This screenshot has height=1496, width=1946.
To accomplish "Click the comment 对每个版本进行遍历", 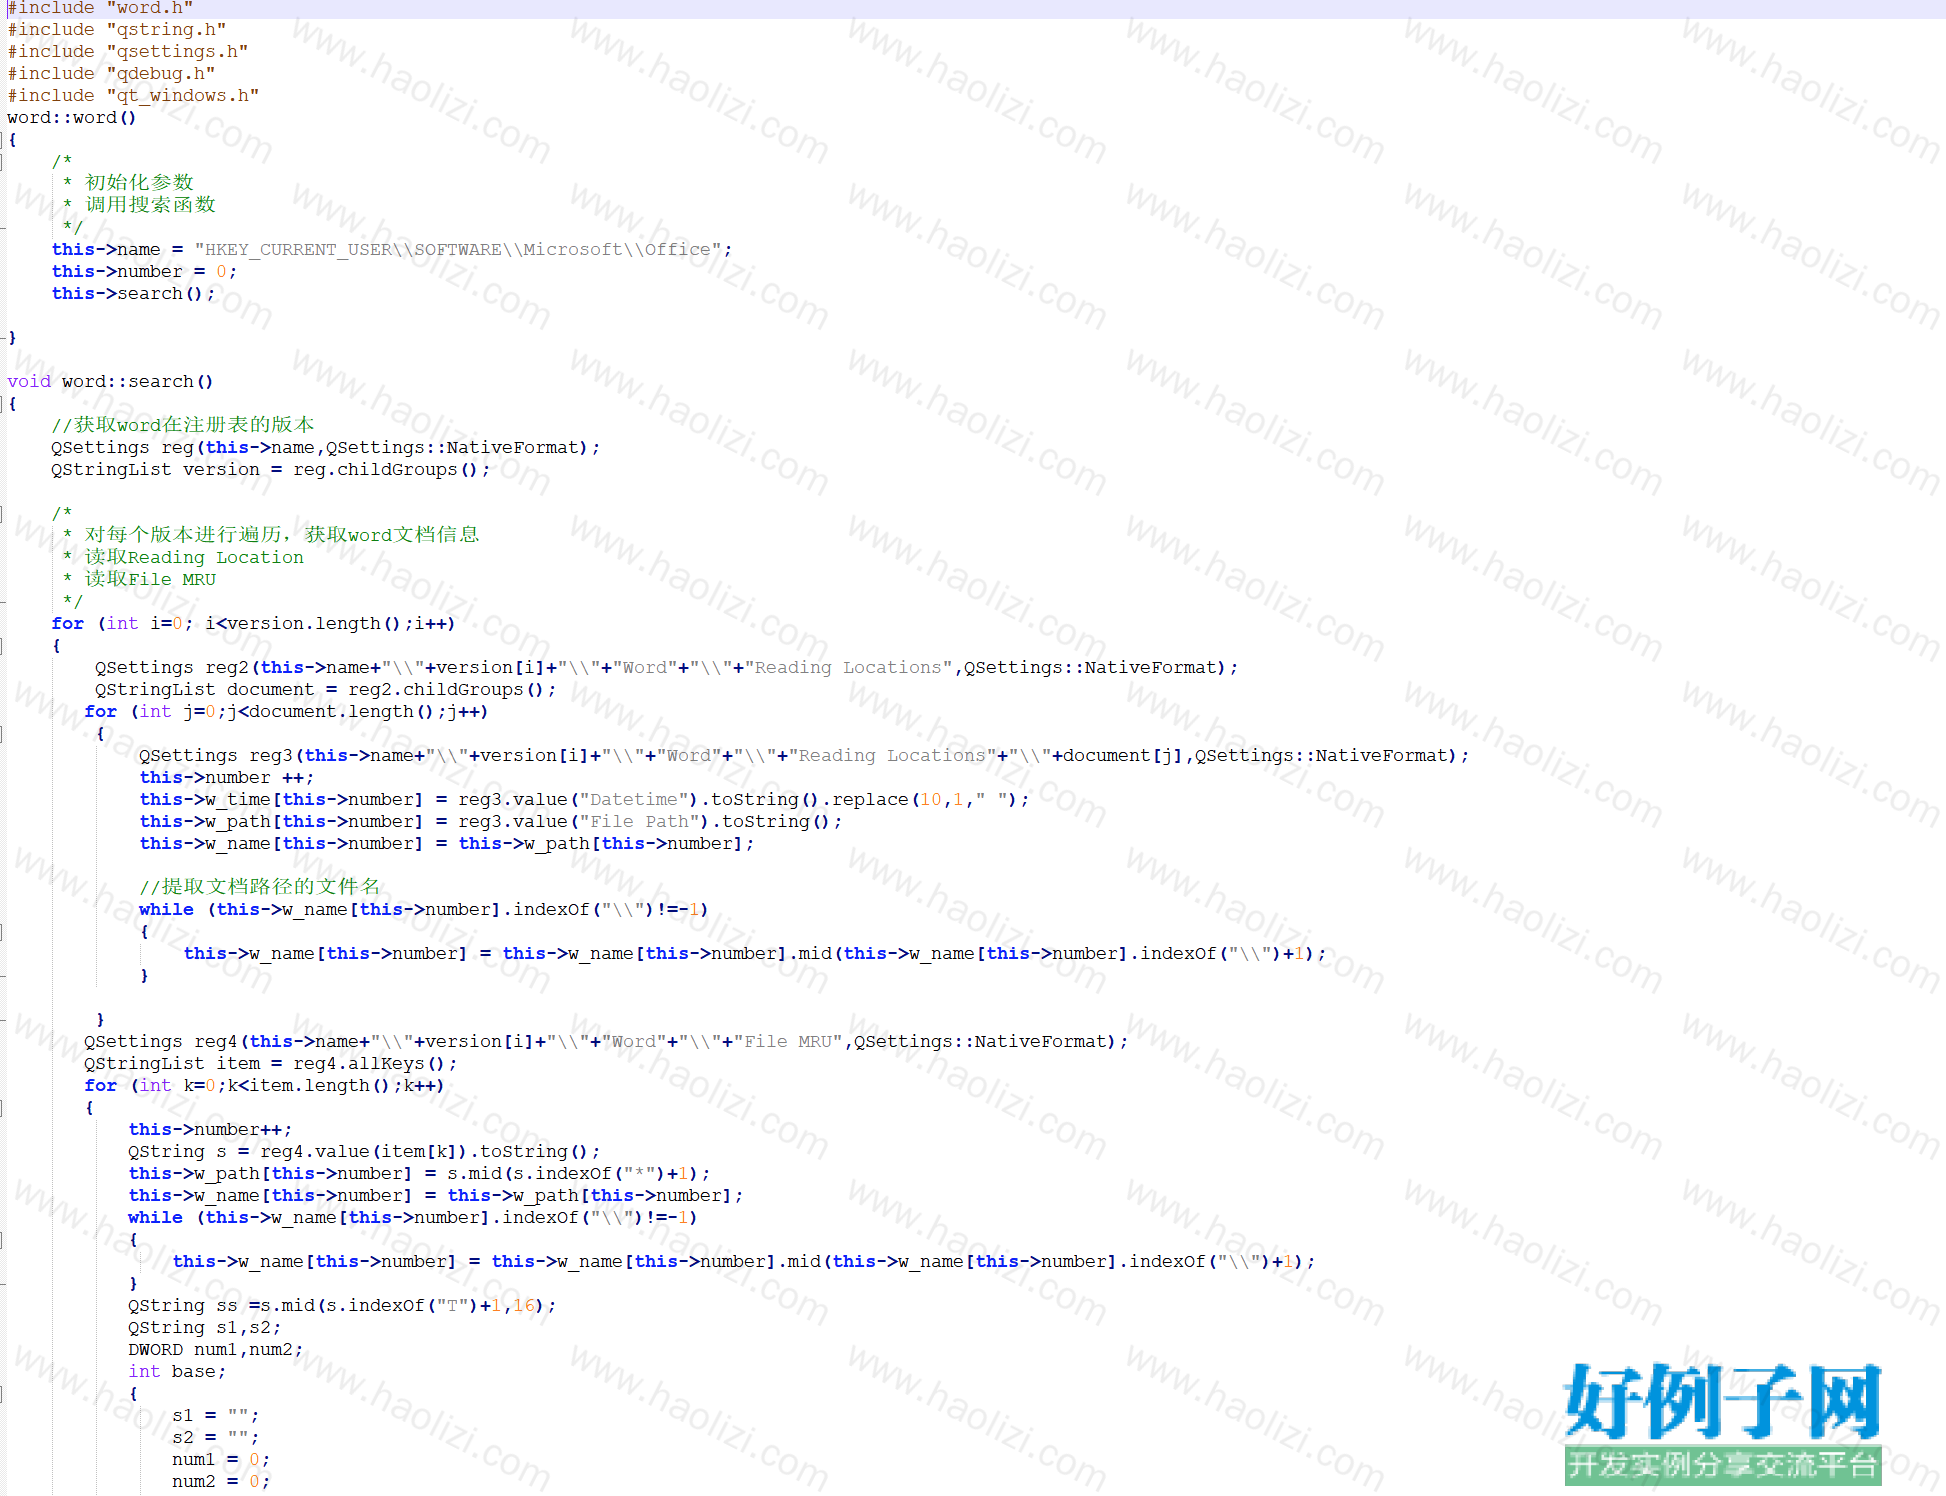I will tap(282, 535).
